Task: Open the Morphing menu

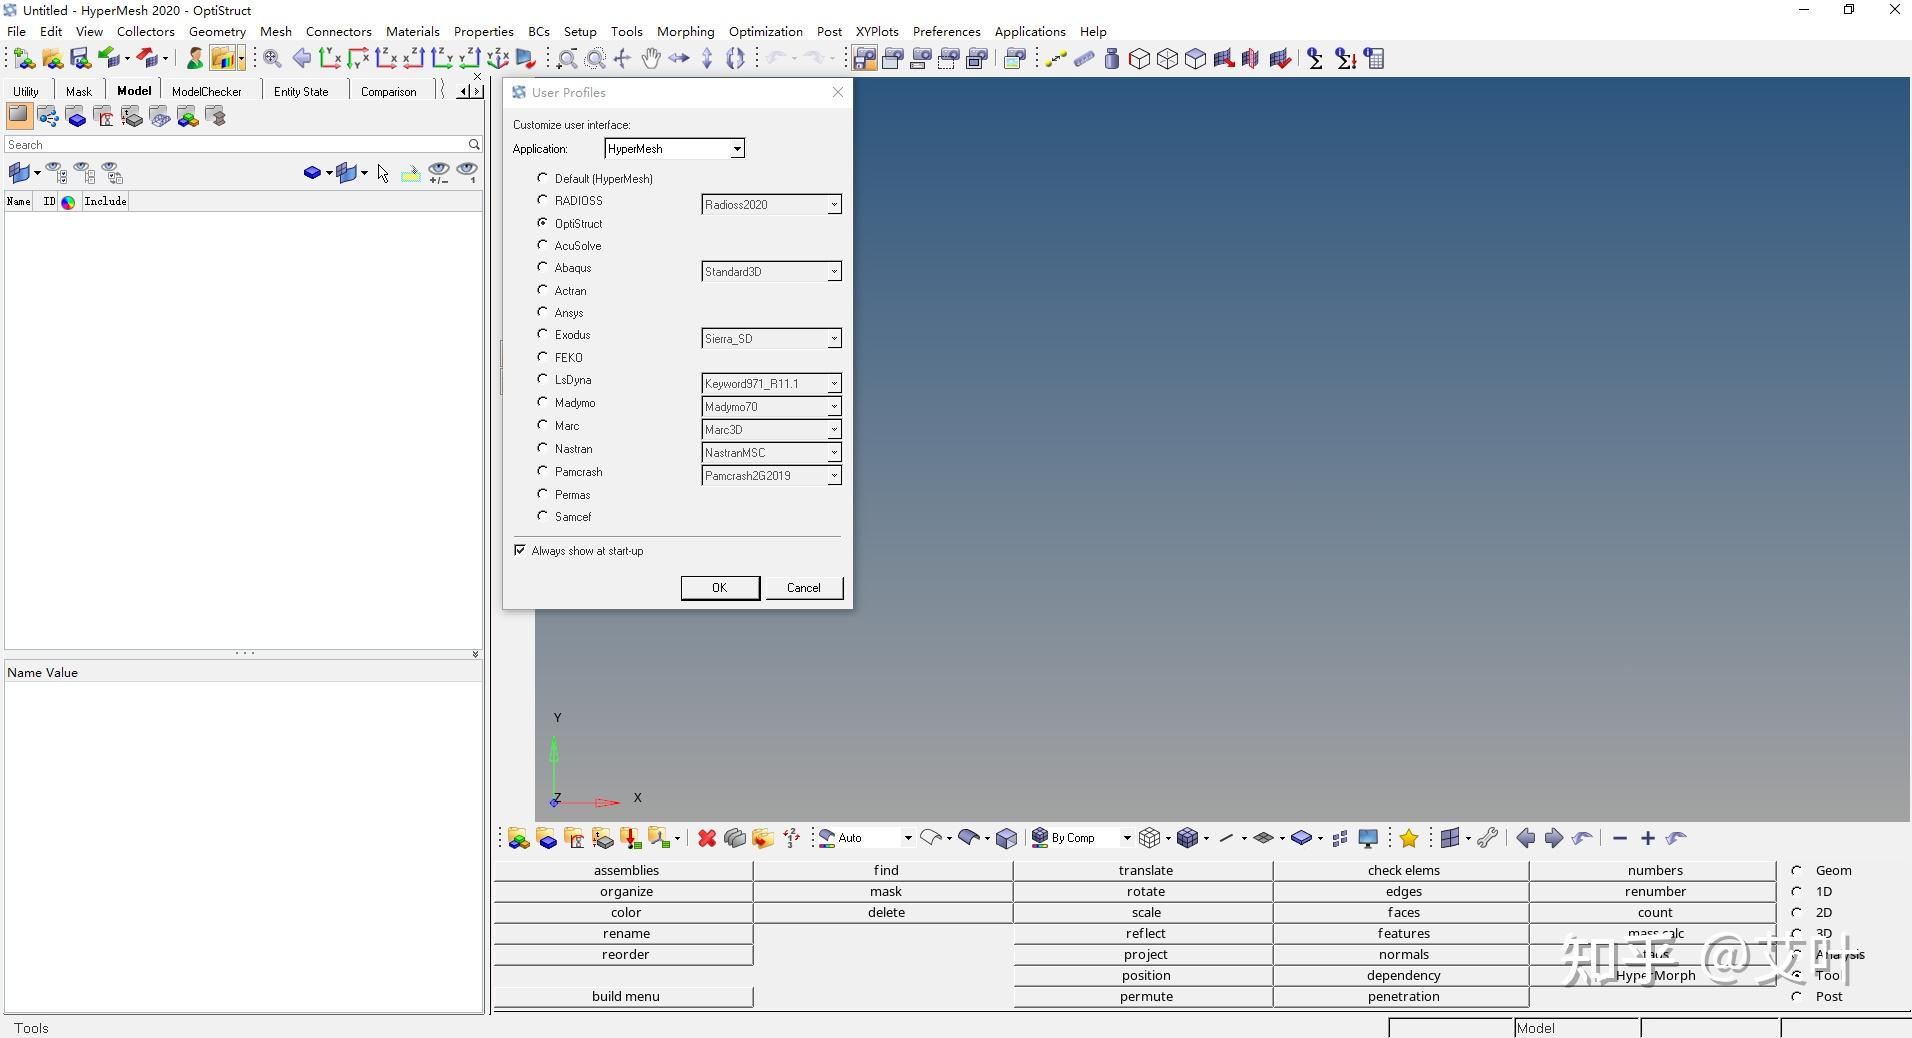Action: pyautogui.click(x=685, y=31)
